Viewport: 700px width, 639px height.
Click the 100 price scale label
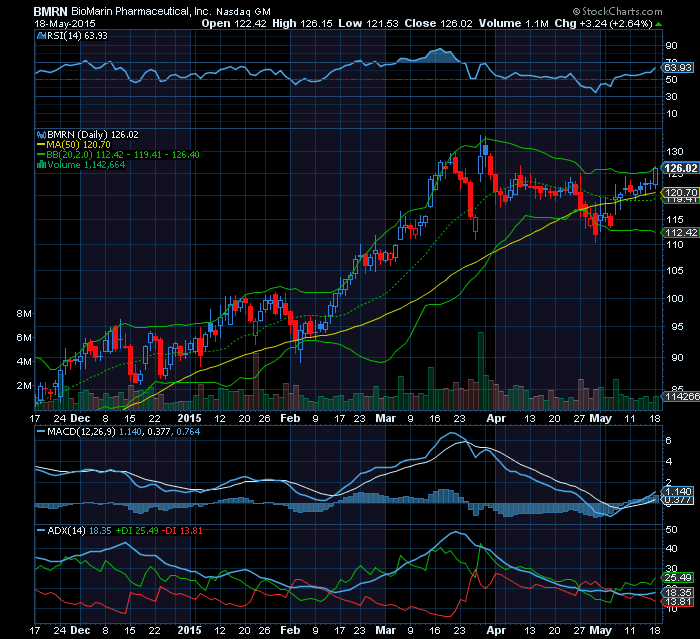(675, 298)
